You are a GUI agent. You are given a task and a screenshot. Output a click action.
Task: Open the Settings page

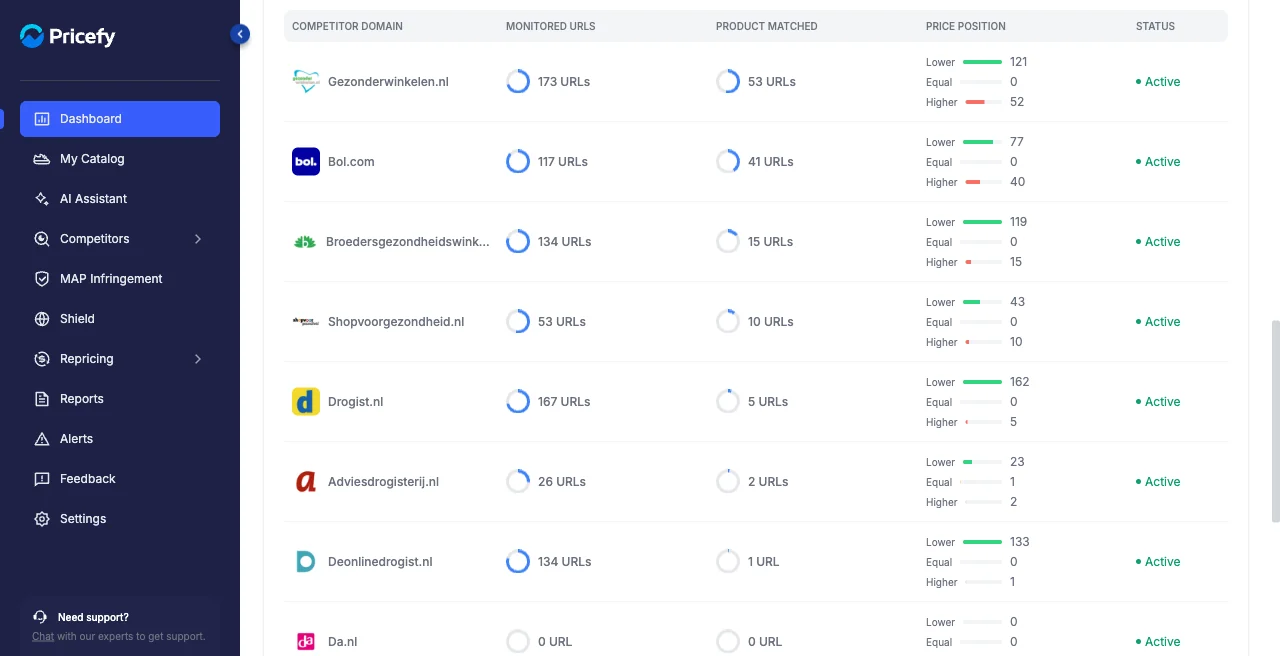coord(120,519)
